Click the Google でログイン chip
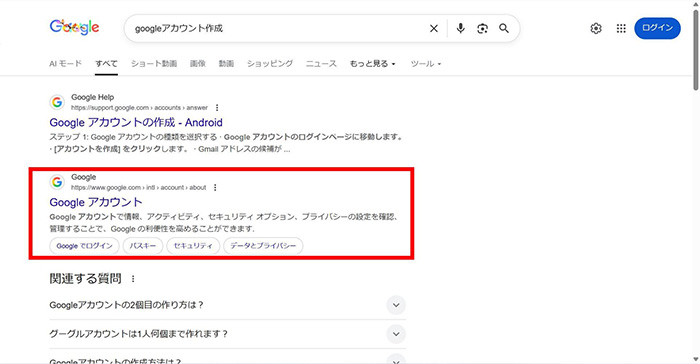Screen dimensions: 700x364 tap(84, 246)
